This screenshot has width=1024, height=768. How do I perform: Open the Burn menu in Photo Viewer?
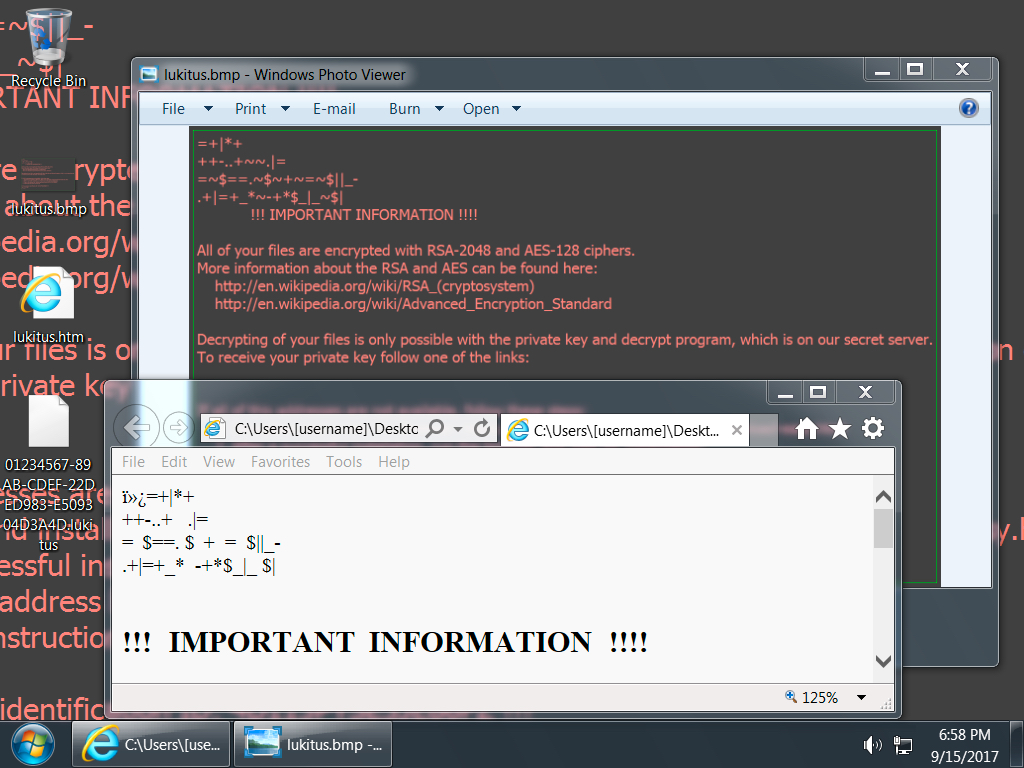coord(404,108)
